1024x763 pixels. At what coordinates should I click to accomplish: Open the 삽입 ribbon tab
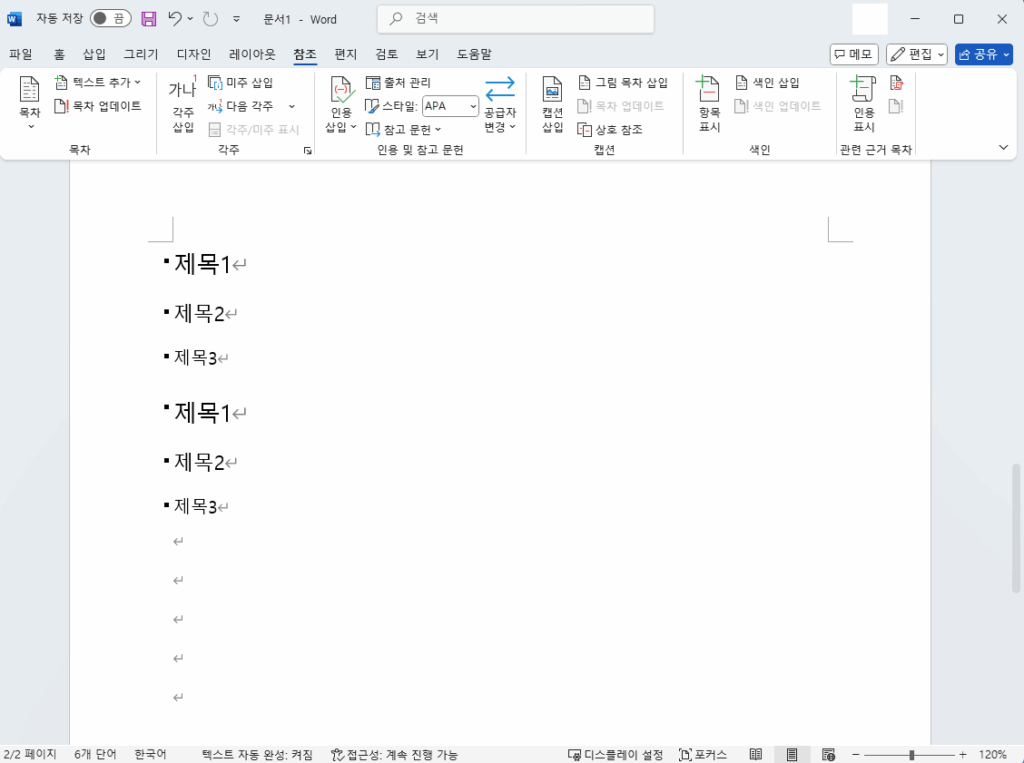coord(94,55)
